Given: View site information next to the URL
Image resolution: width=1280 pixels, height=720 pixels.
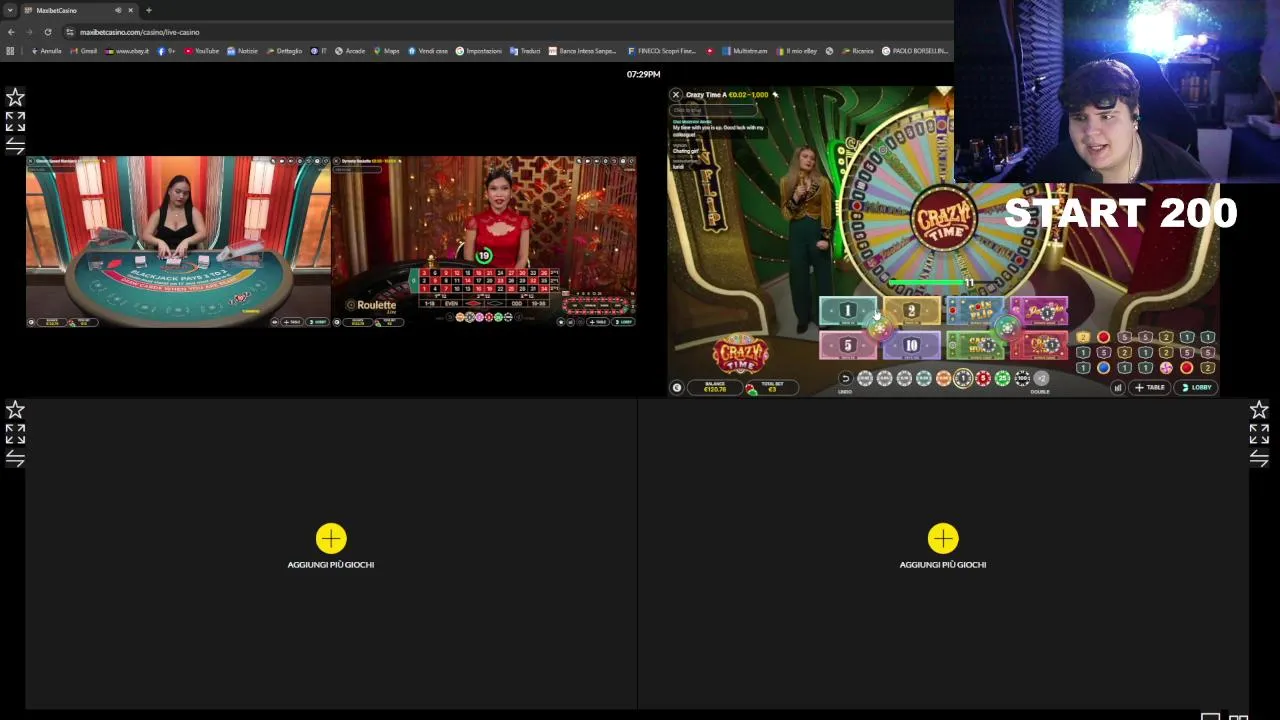Looking at the screenshot, I should (69, 32).
